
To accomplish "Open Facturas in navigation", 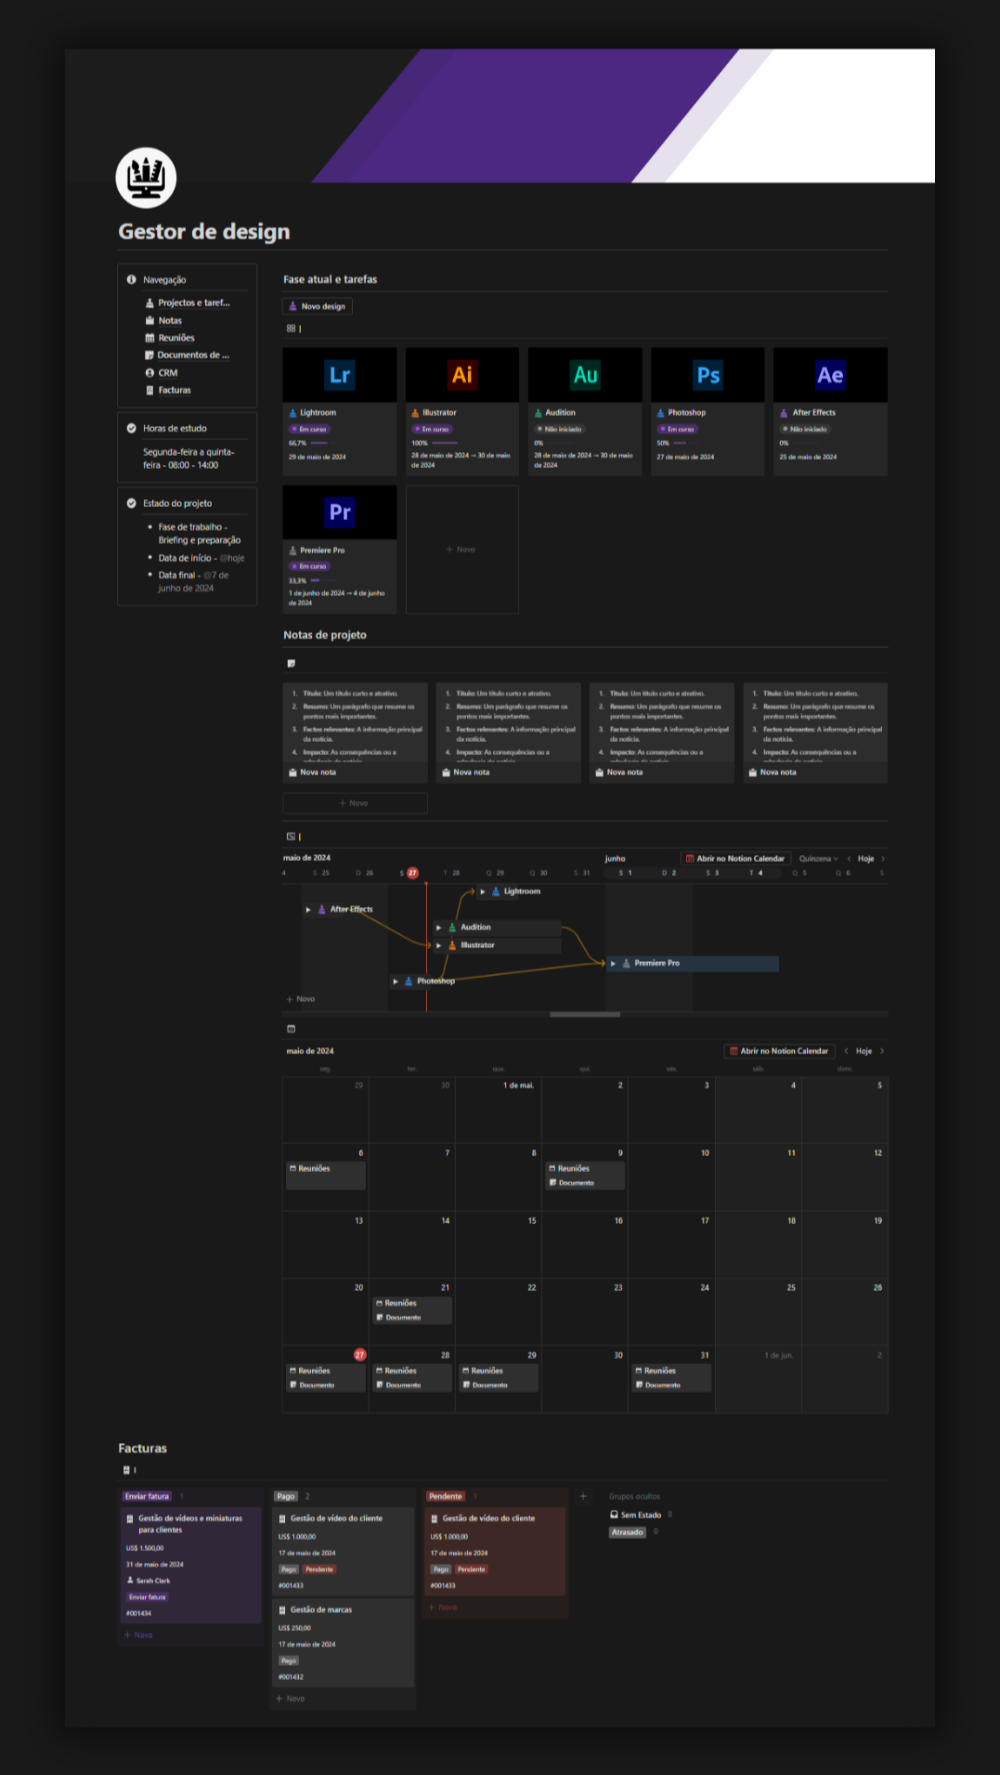I will [168, 390].
